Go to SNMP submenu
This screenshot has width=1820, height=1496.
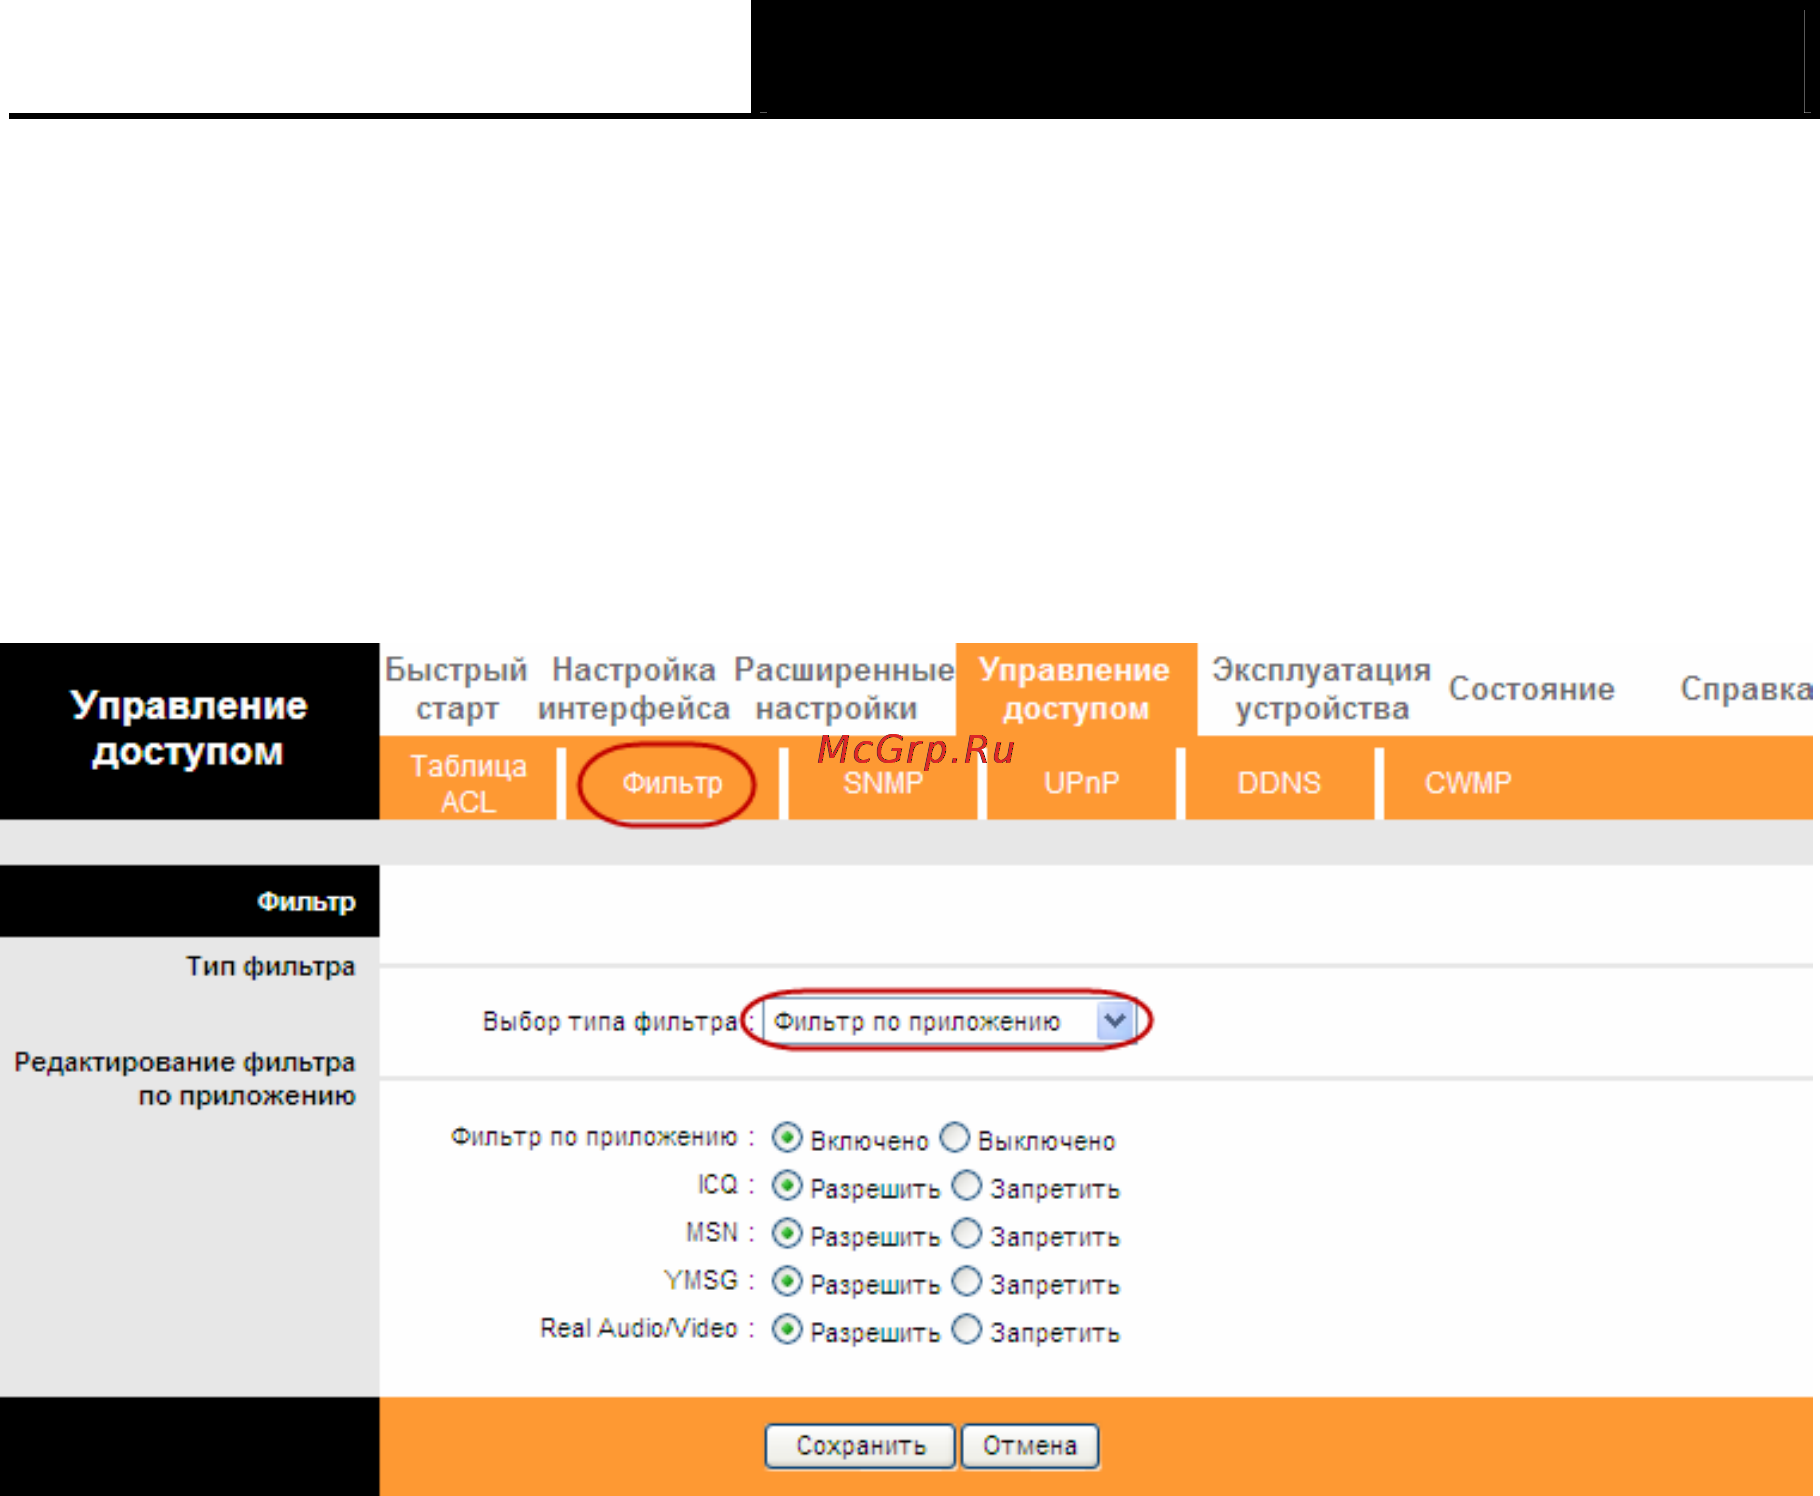pyautogui.click(x=883, y=783)
